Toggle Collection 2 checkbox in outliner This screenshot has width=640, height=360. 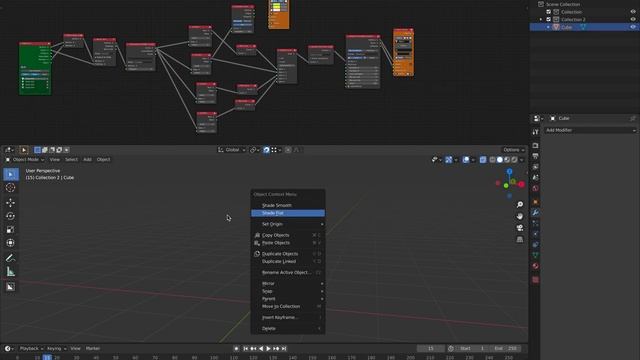(549, 19)
